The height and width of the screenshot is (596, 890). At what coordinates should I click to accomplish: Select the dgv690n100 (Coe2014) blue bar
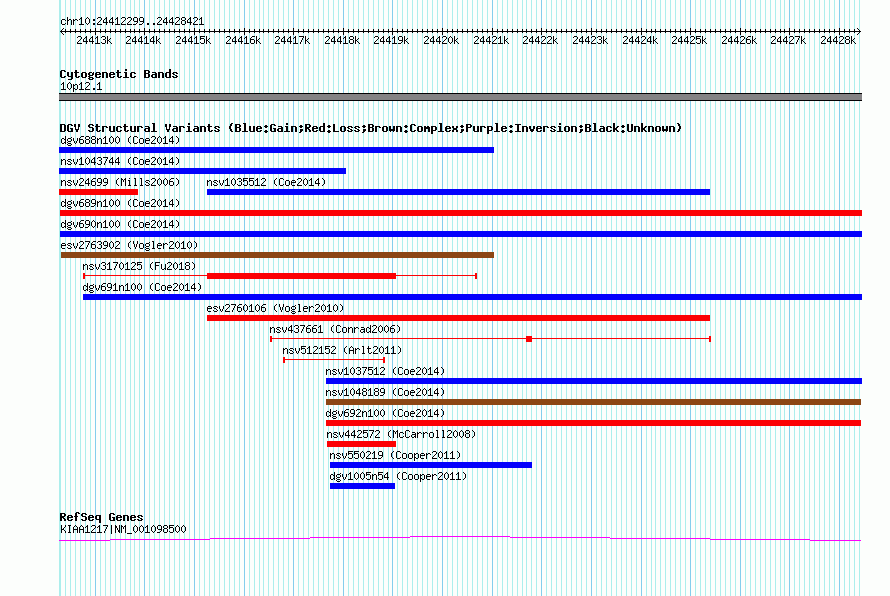(x=460, y=234)
